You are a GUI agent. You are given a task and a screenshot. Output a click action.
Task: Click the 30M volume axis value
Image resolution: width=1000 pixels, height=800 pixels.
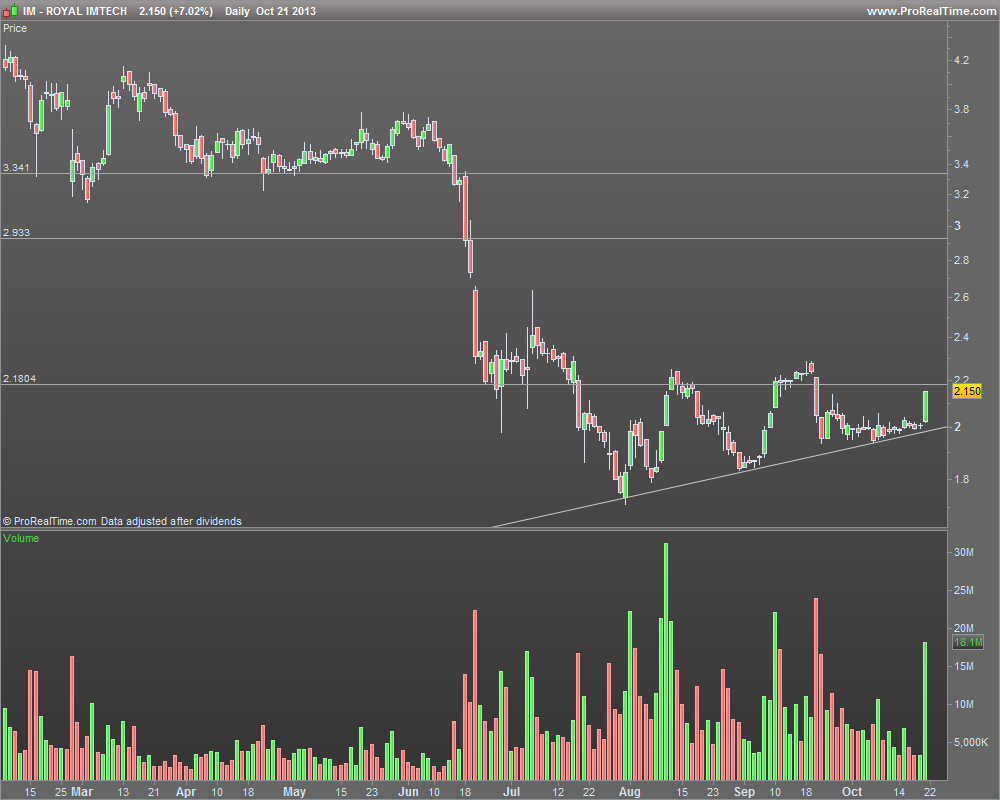tap(964, 552)
